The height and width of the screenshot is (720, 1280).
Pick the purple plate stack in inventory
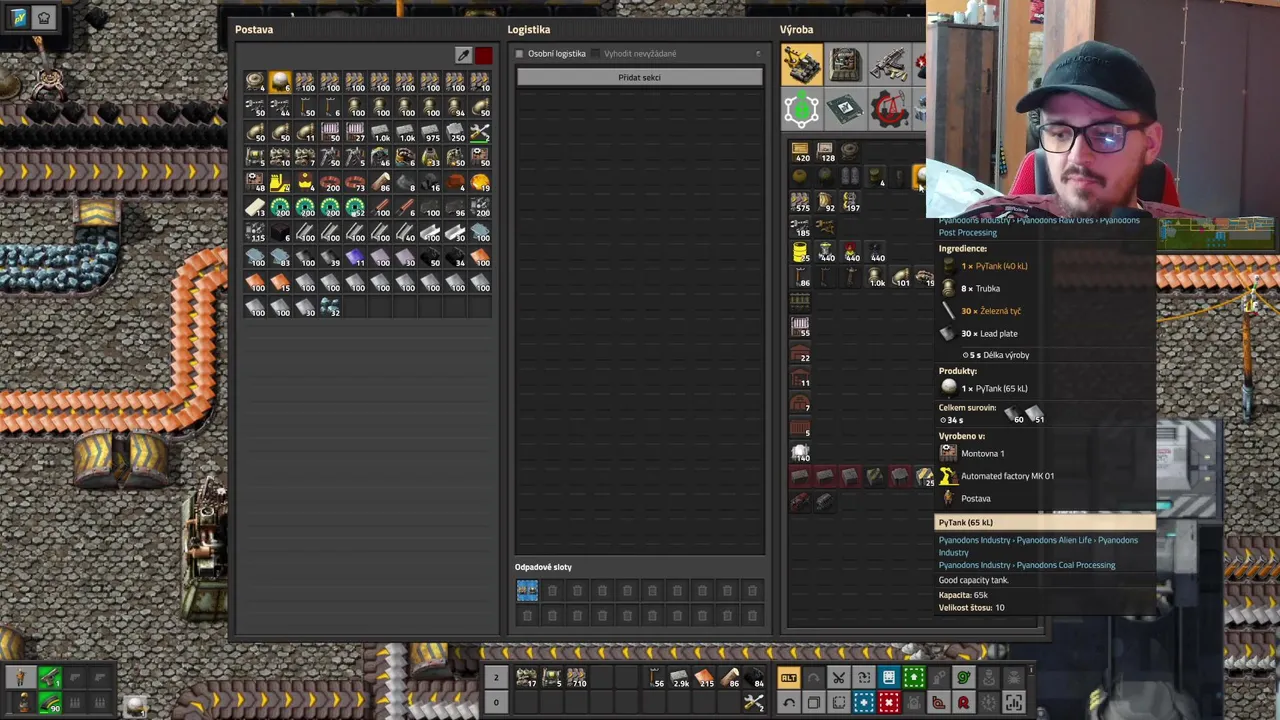tap(355, 257)
